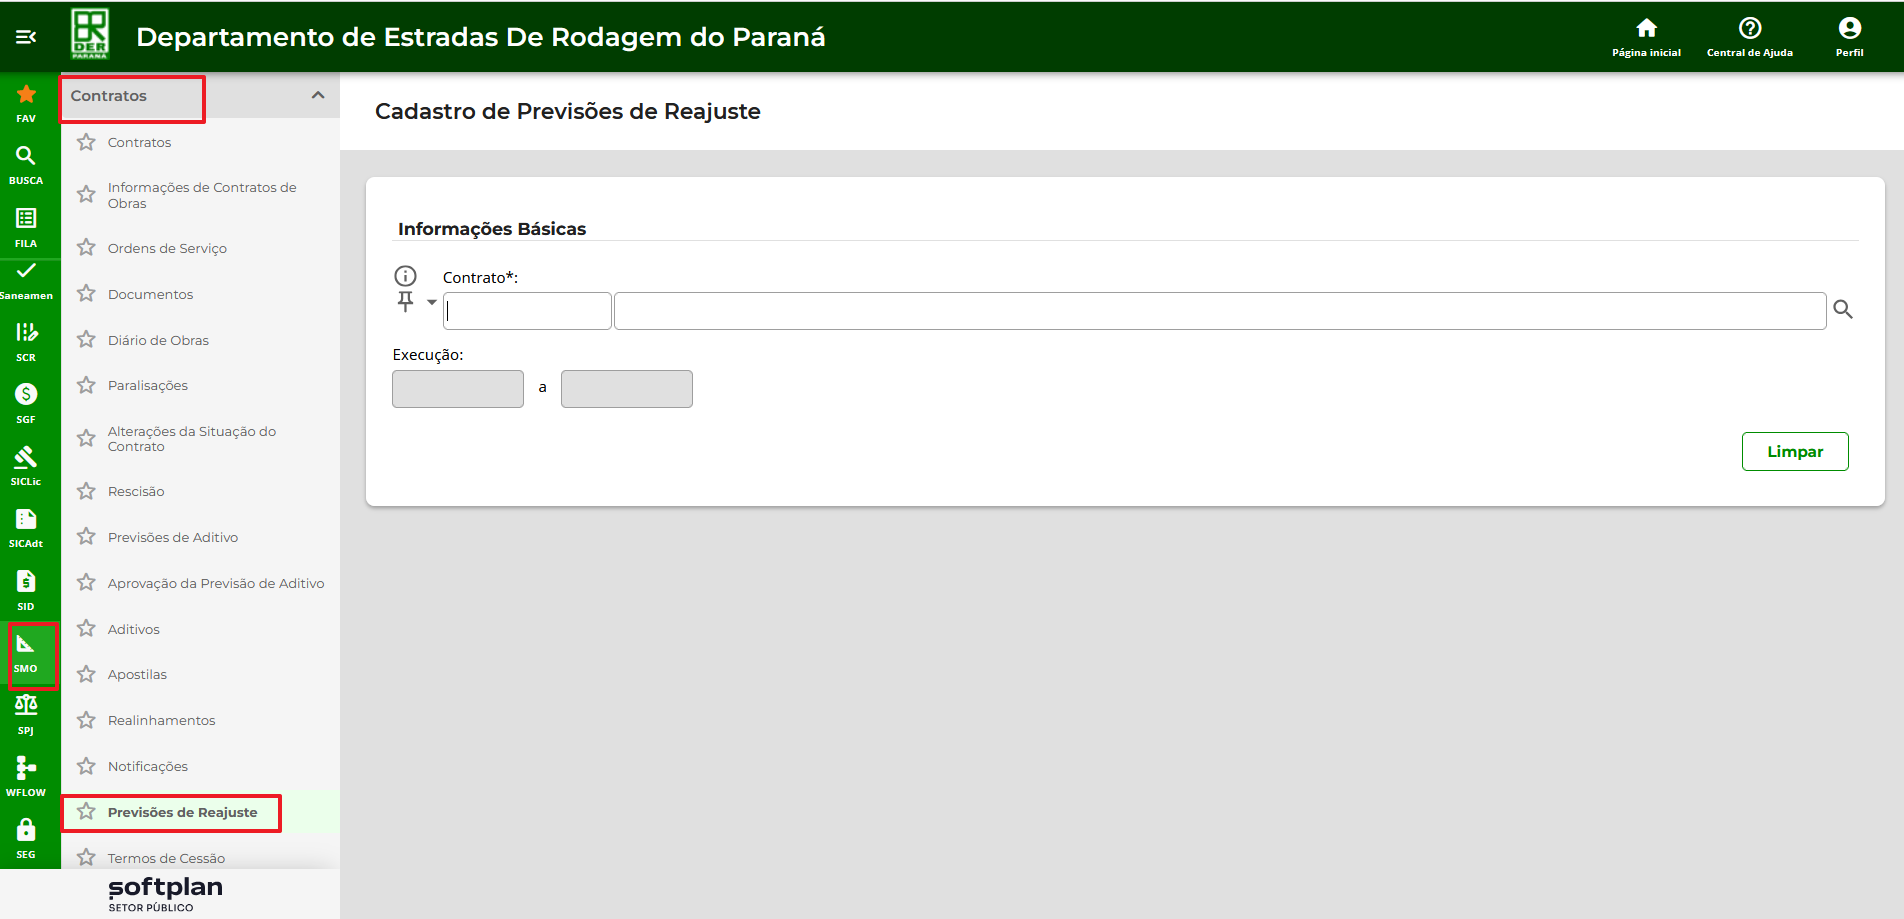Open the FAV favorites module
This screenshot has height=919, width=1904.
26,102
